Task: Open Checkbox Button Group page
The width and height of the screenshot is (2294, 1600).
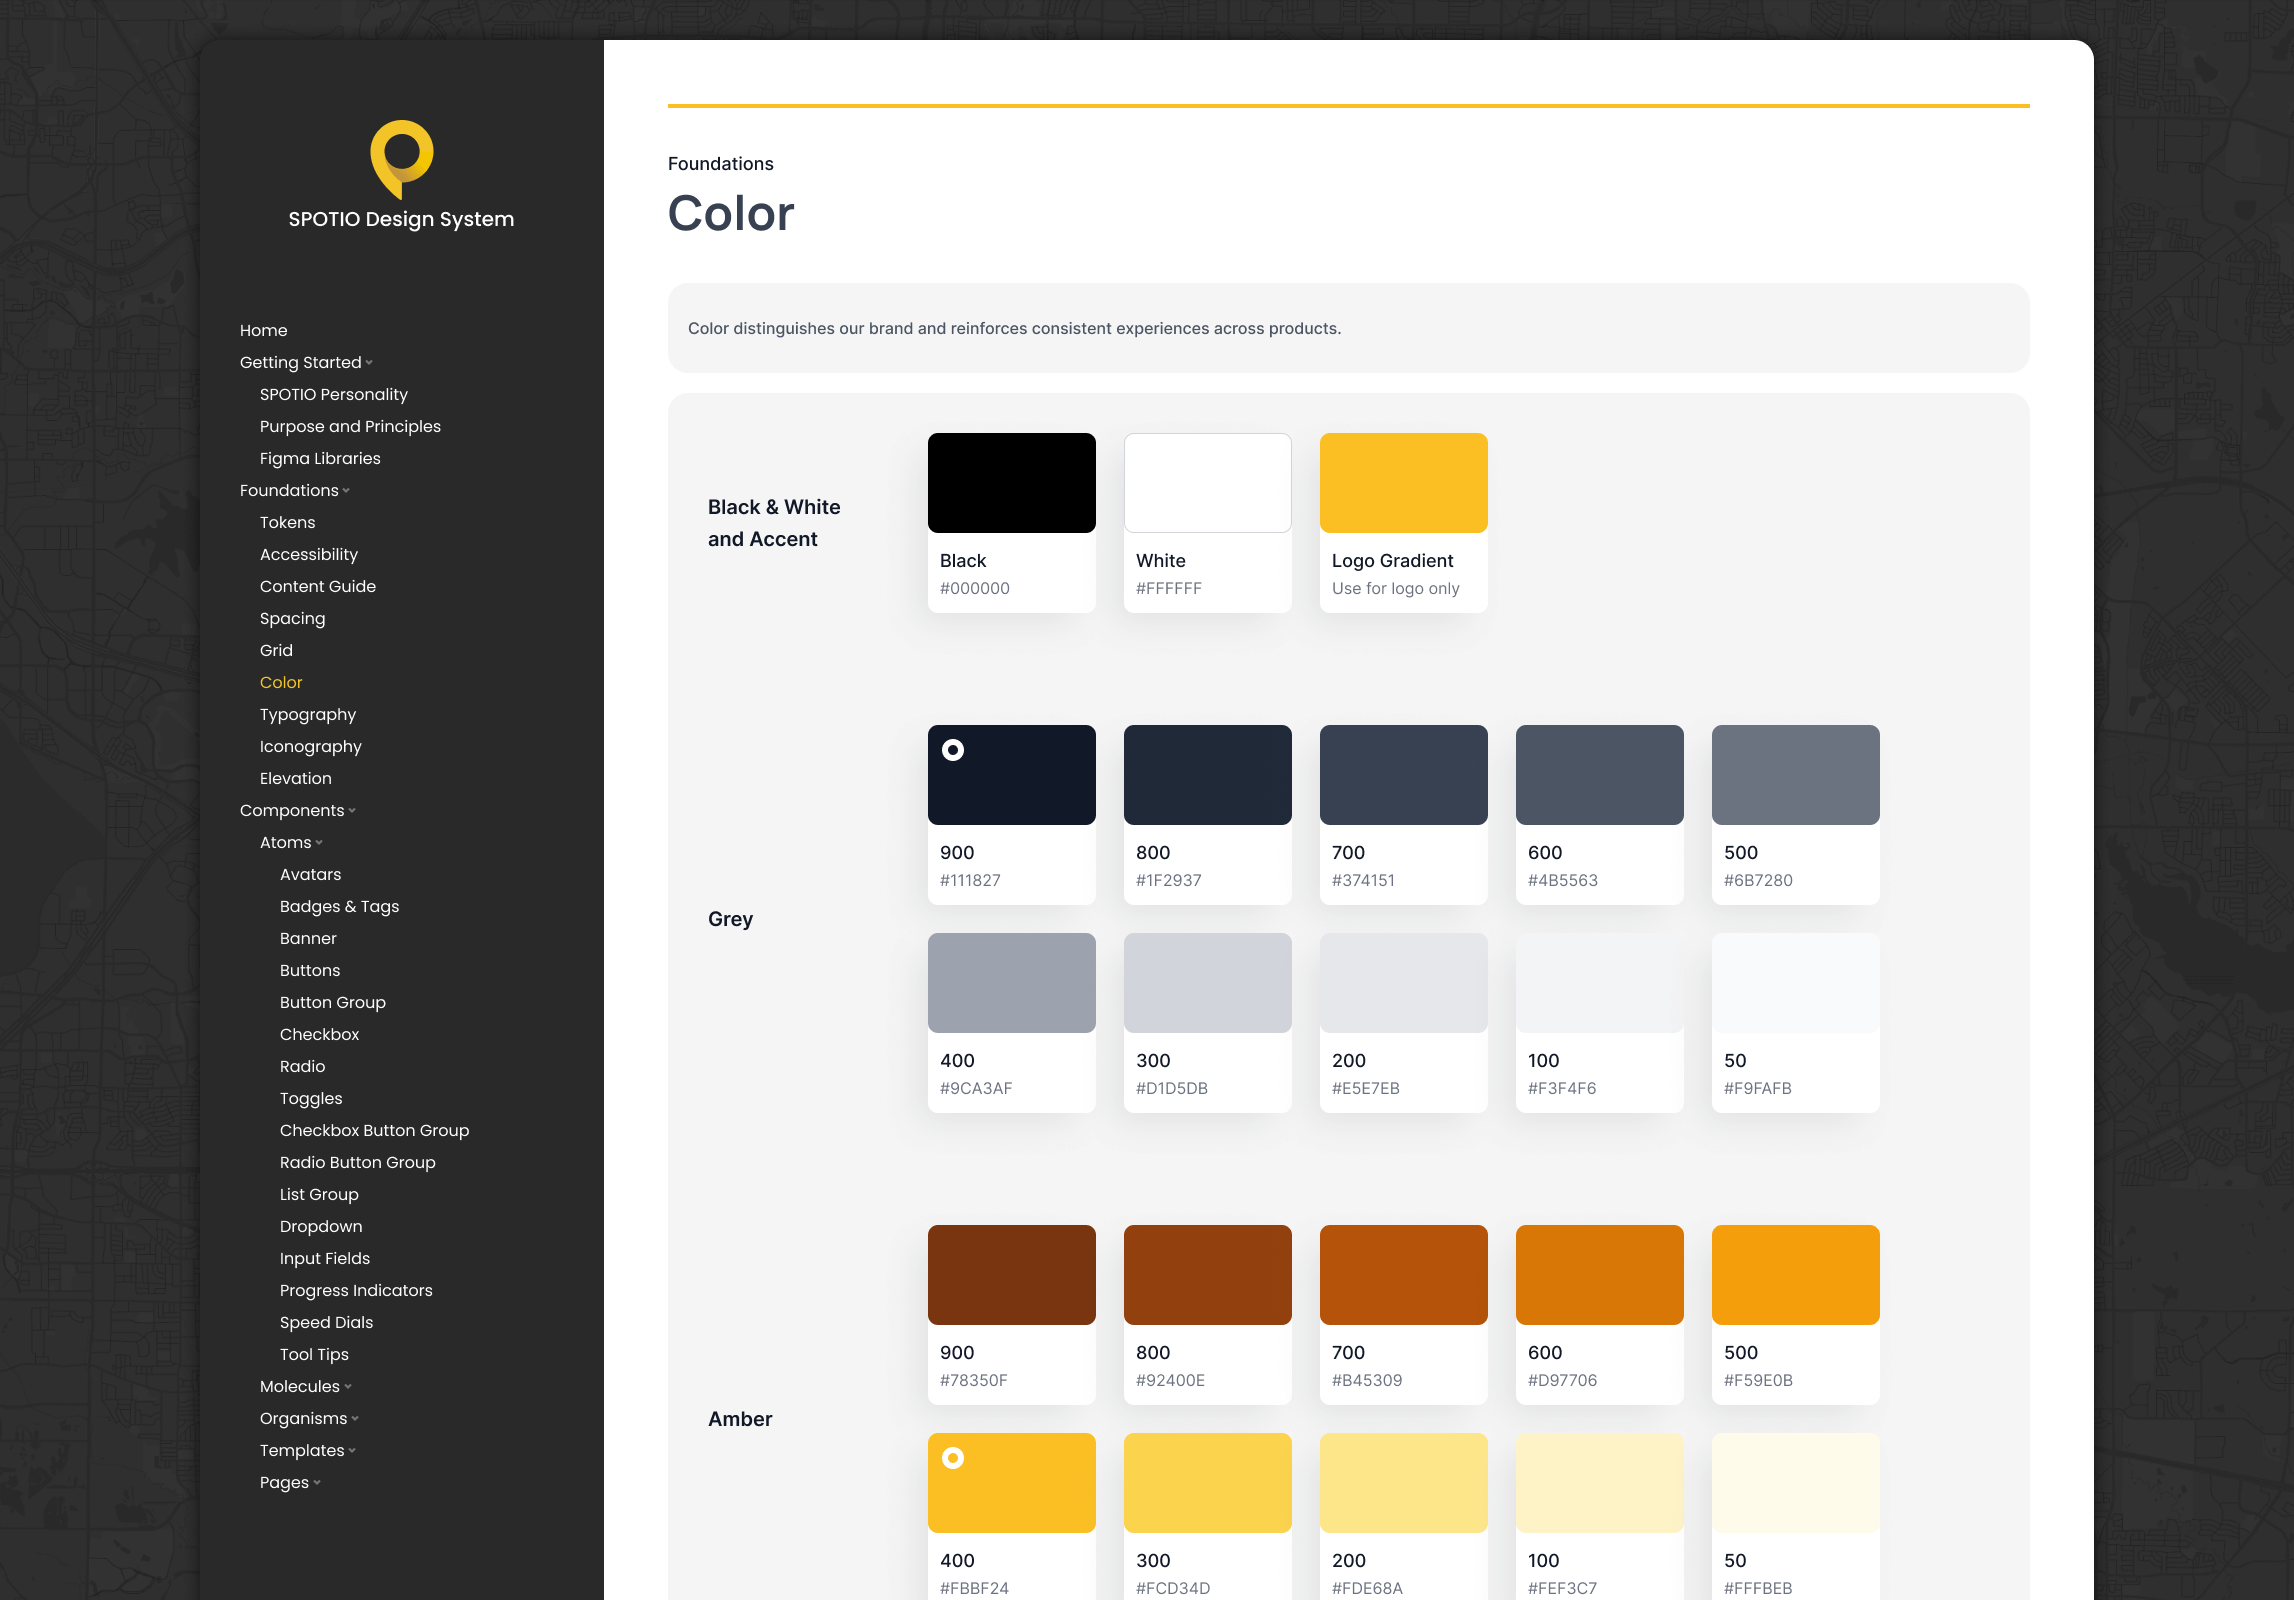Action: [375, 1130]
